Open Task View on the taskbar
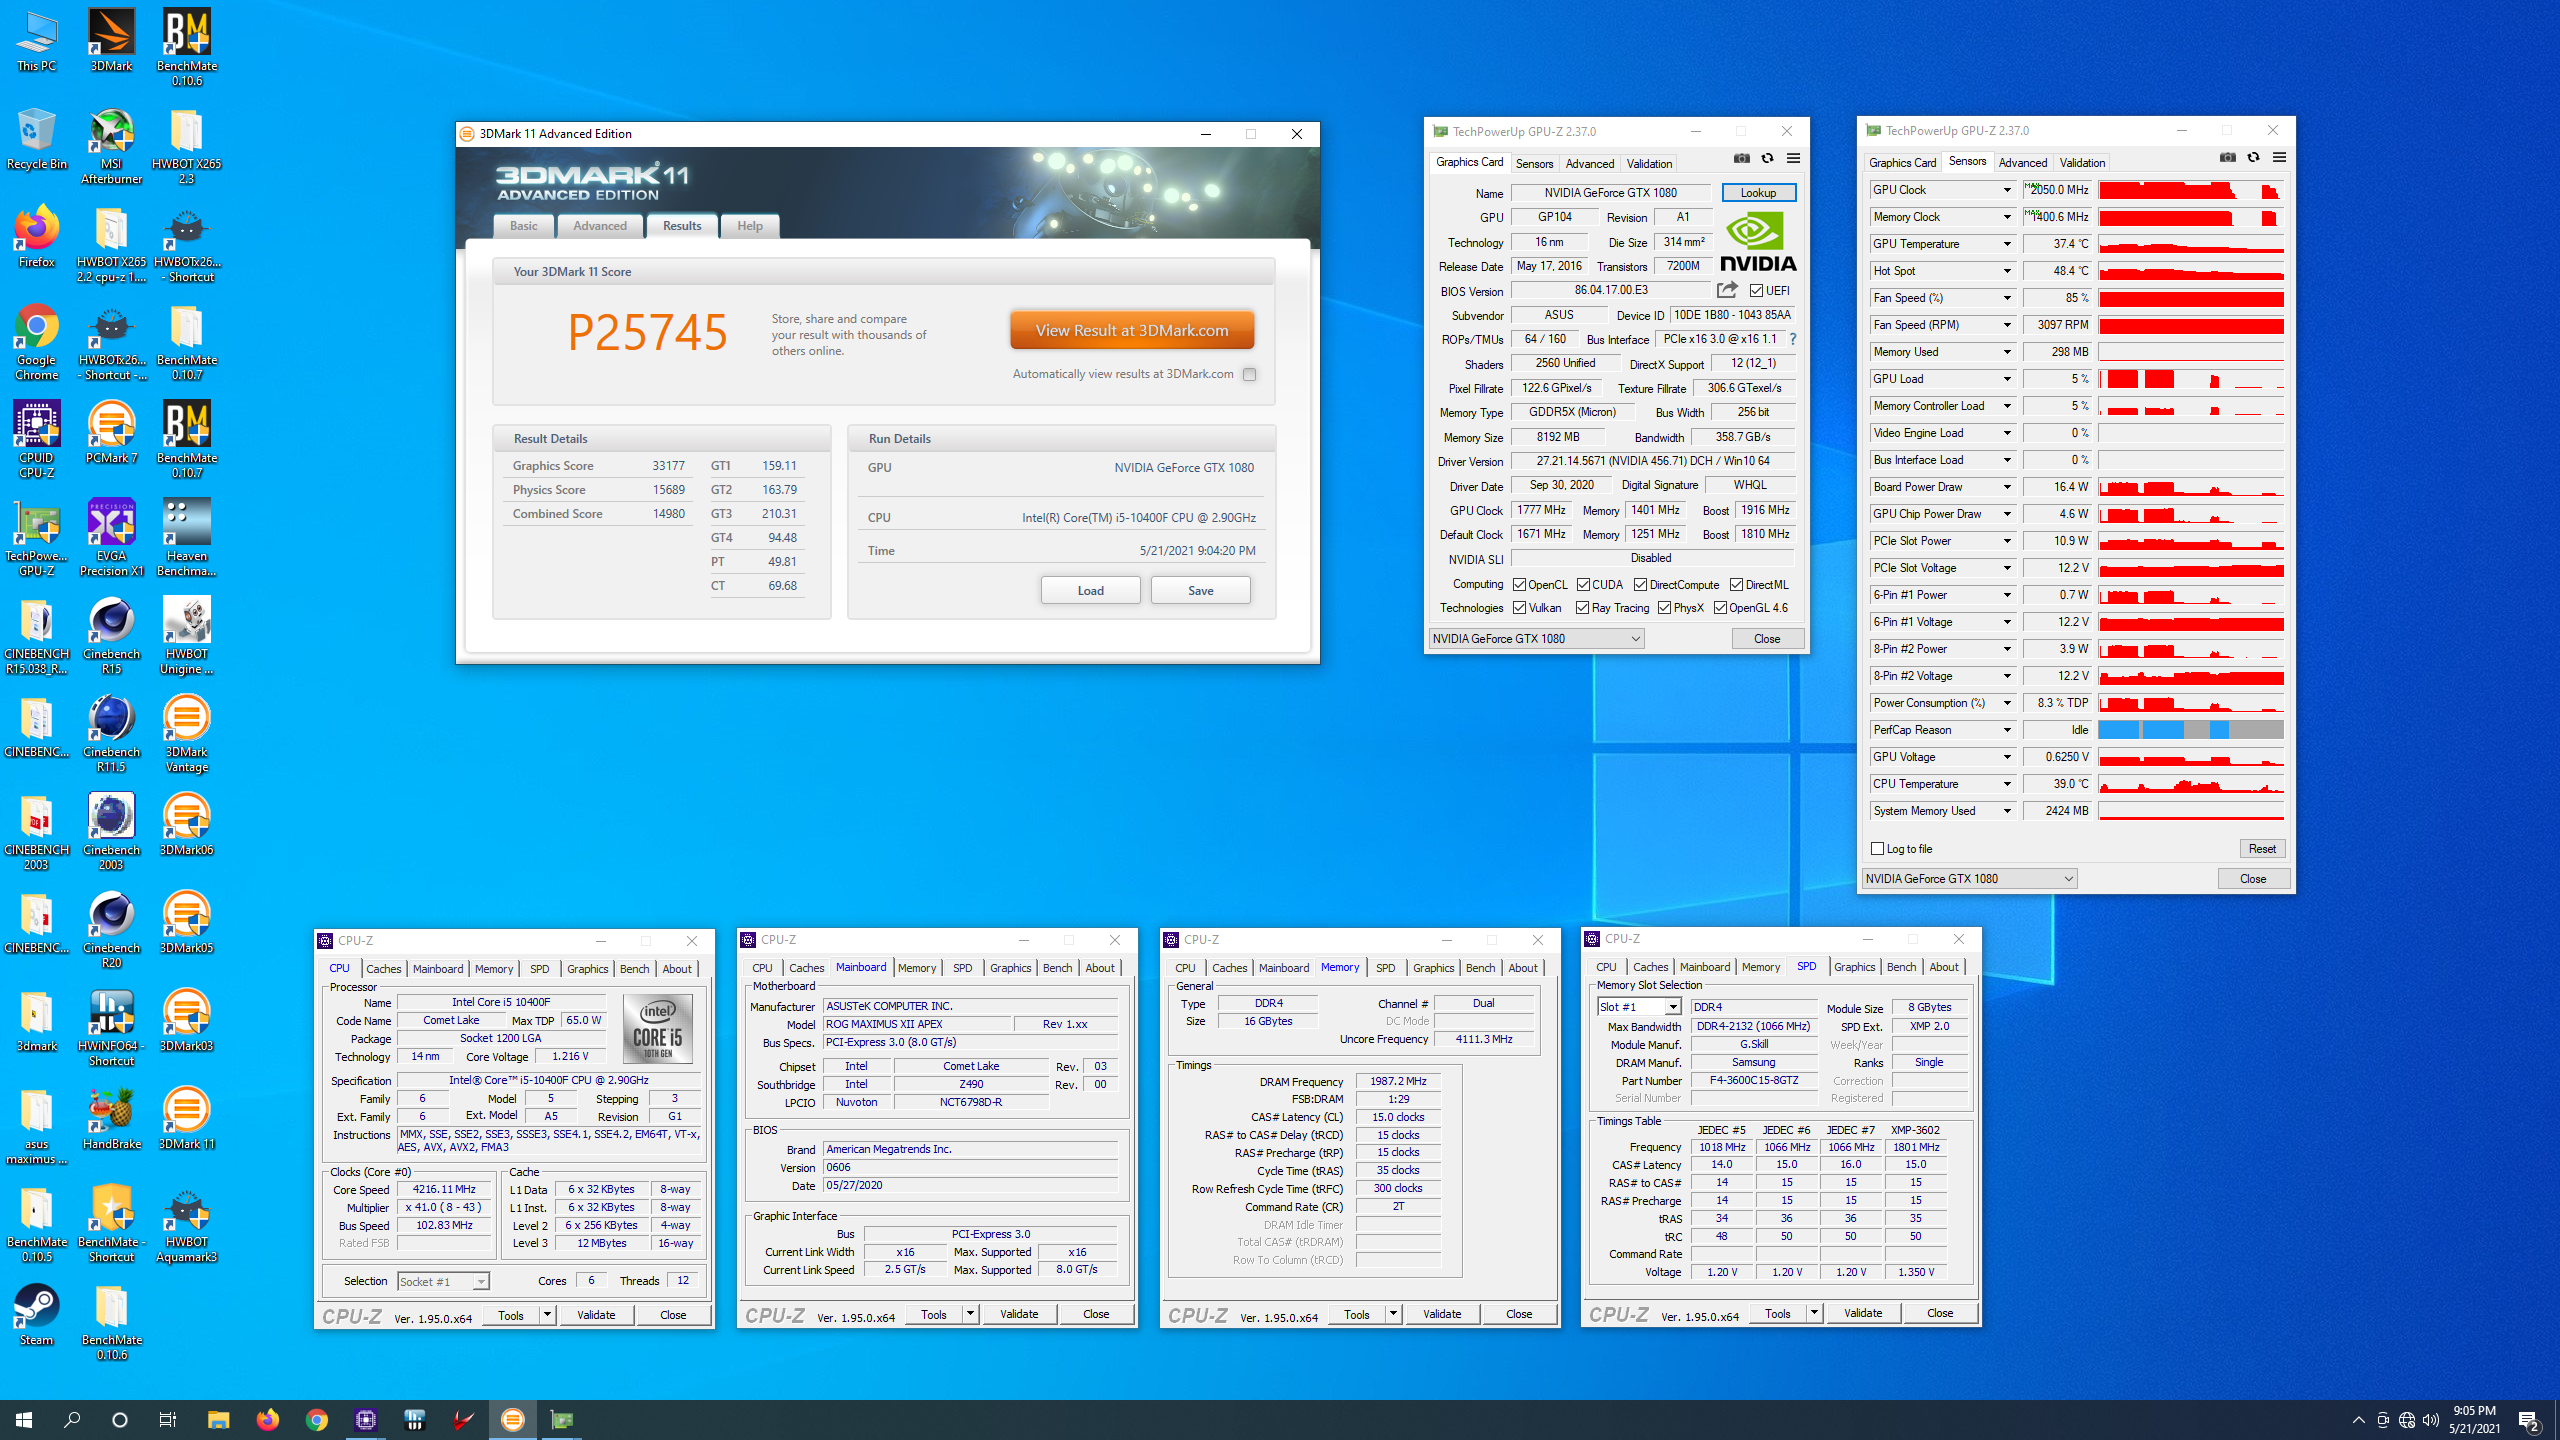 click(168, 1420)
